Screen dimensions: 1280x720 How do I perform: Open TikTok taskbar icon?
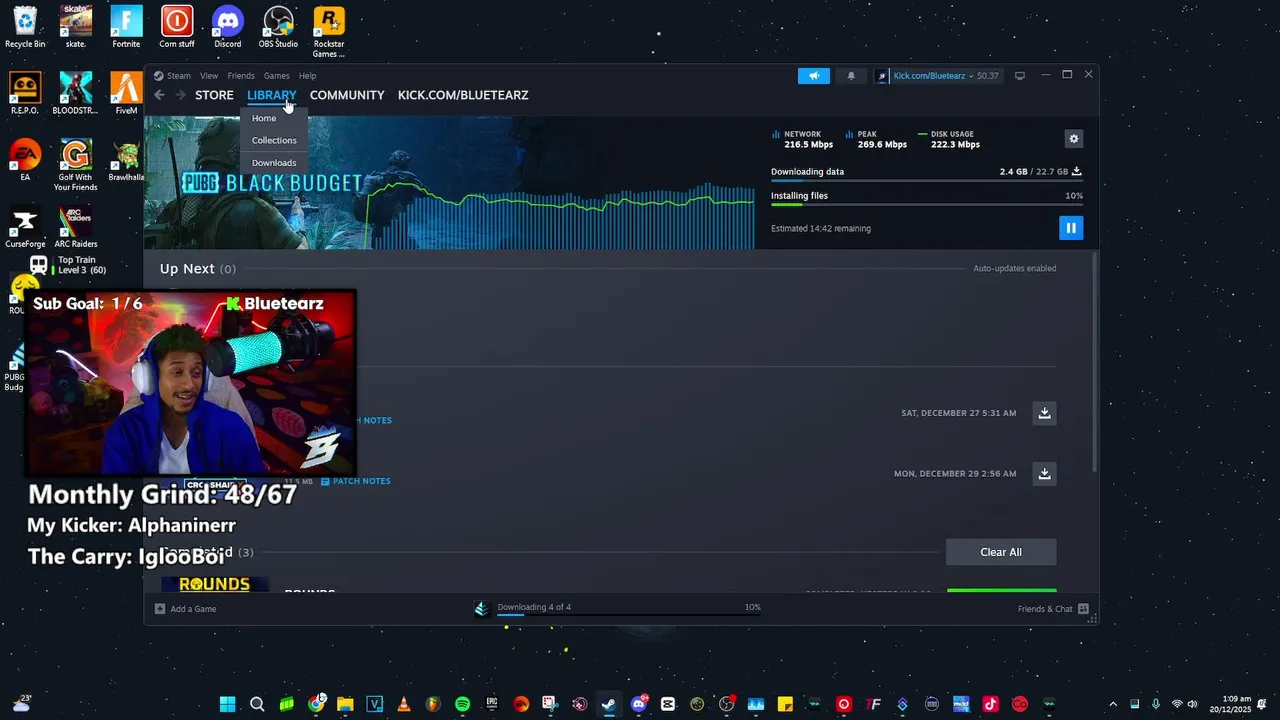[x=990, y=704]
